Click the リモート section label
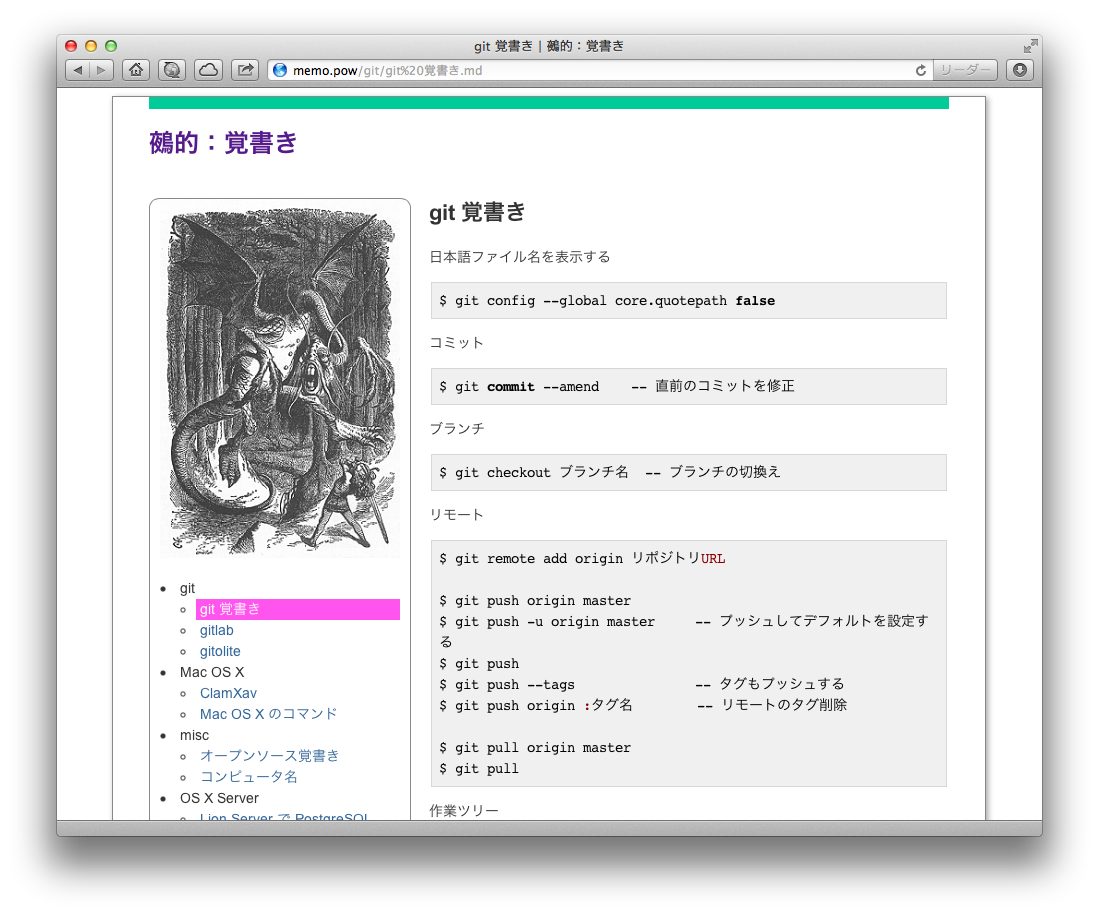 pos(456,515)
